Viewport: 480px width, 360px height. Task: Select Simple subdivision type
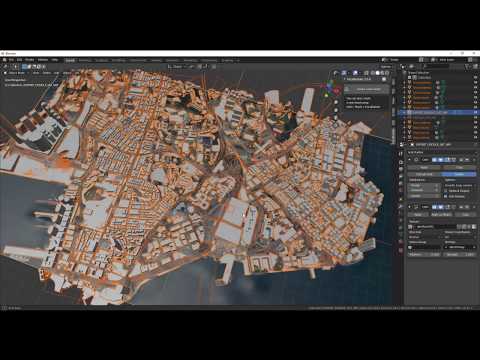point(459,174)
